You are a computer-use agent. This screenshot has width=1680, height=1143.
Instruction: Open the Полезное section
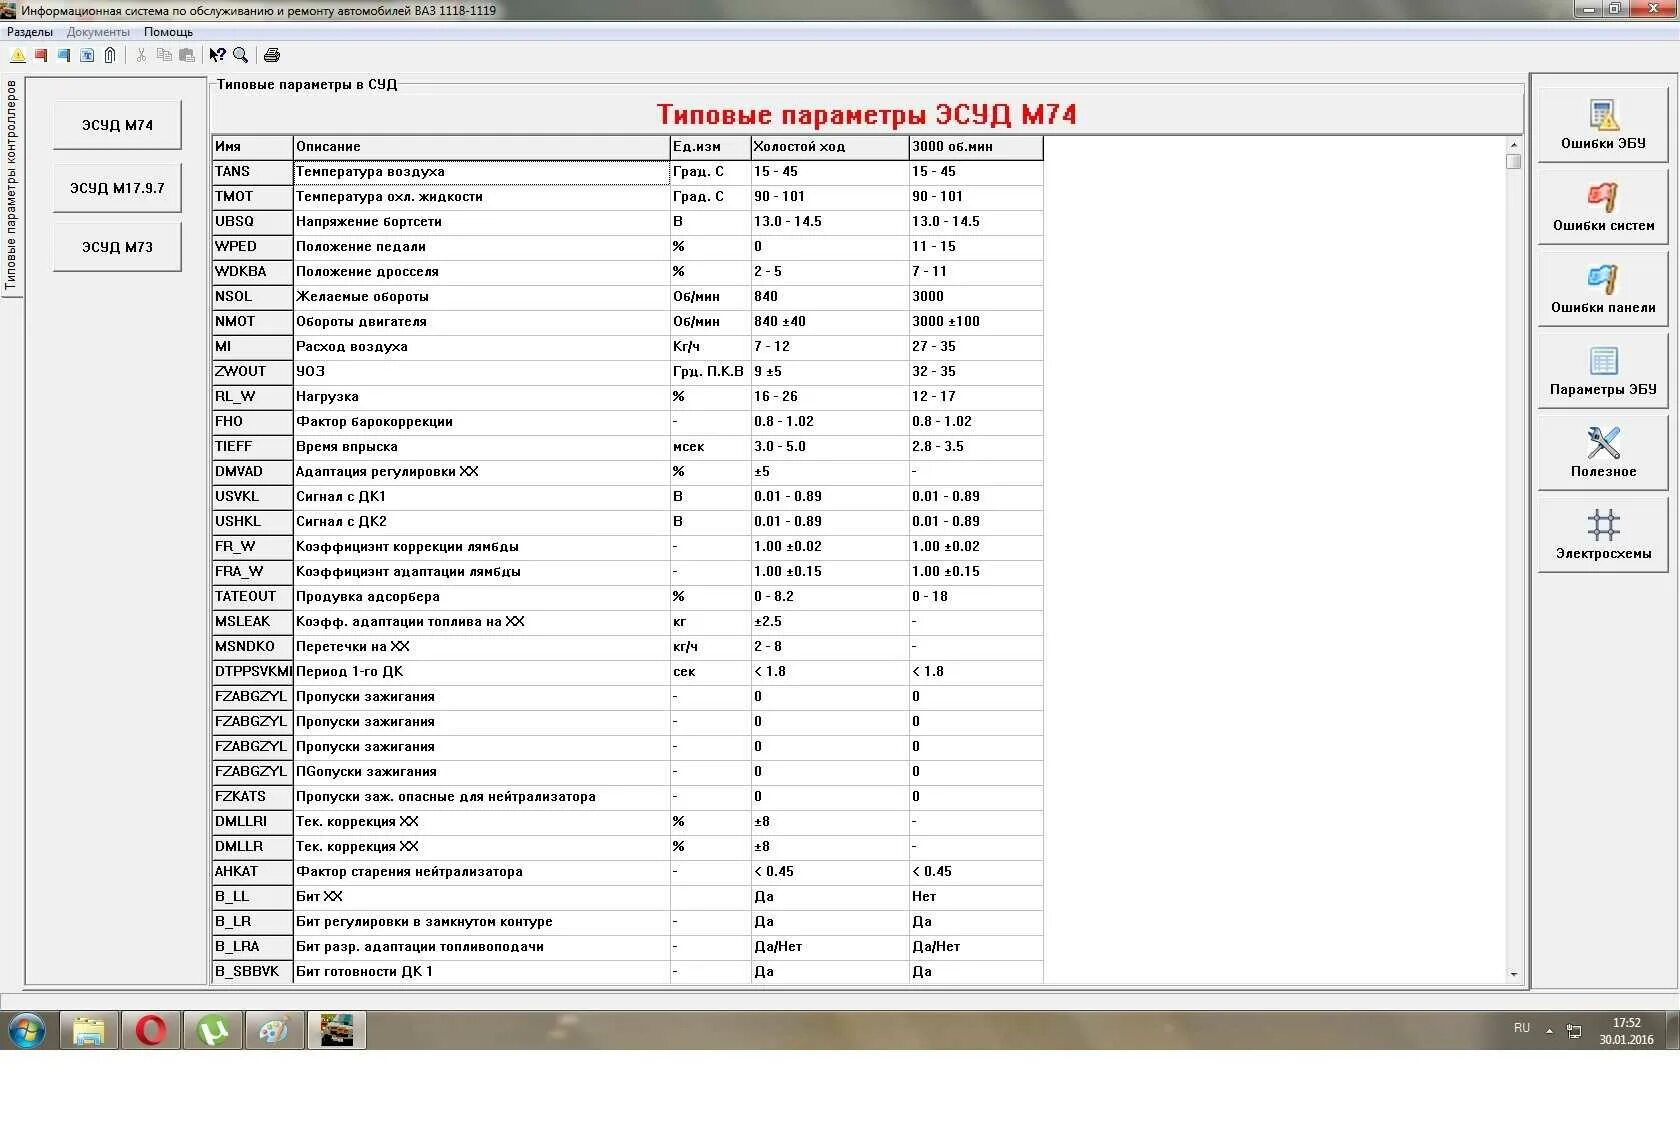[1603, 453]
